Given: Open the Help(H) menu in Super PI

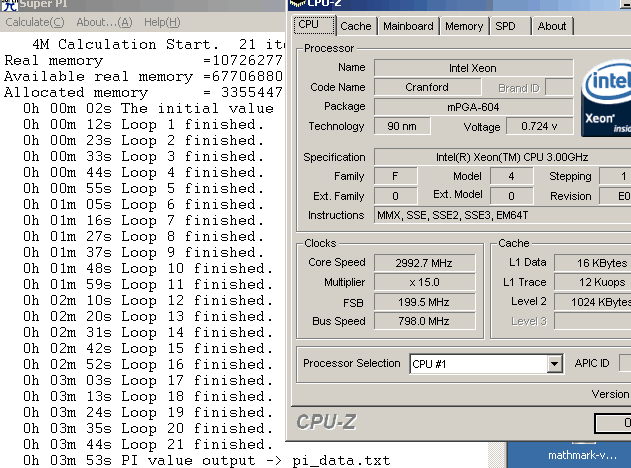Looking at the screenshot, I should (x=162, y=22).
